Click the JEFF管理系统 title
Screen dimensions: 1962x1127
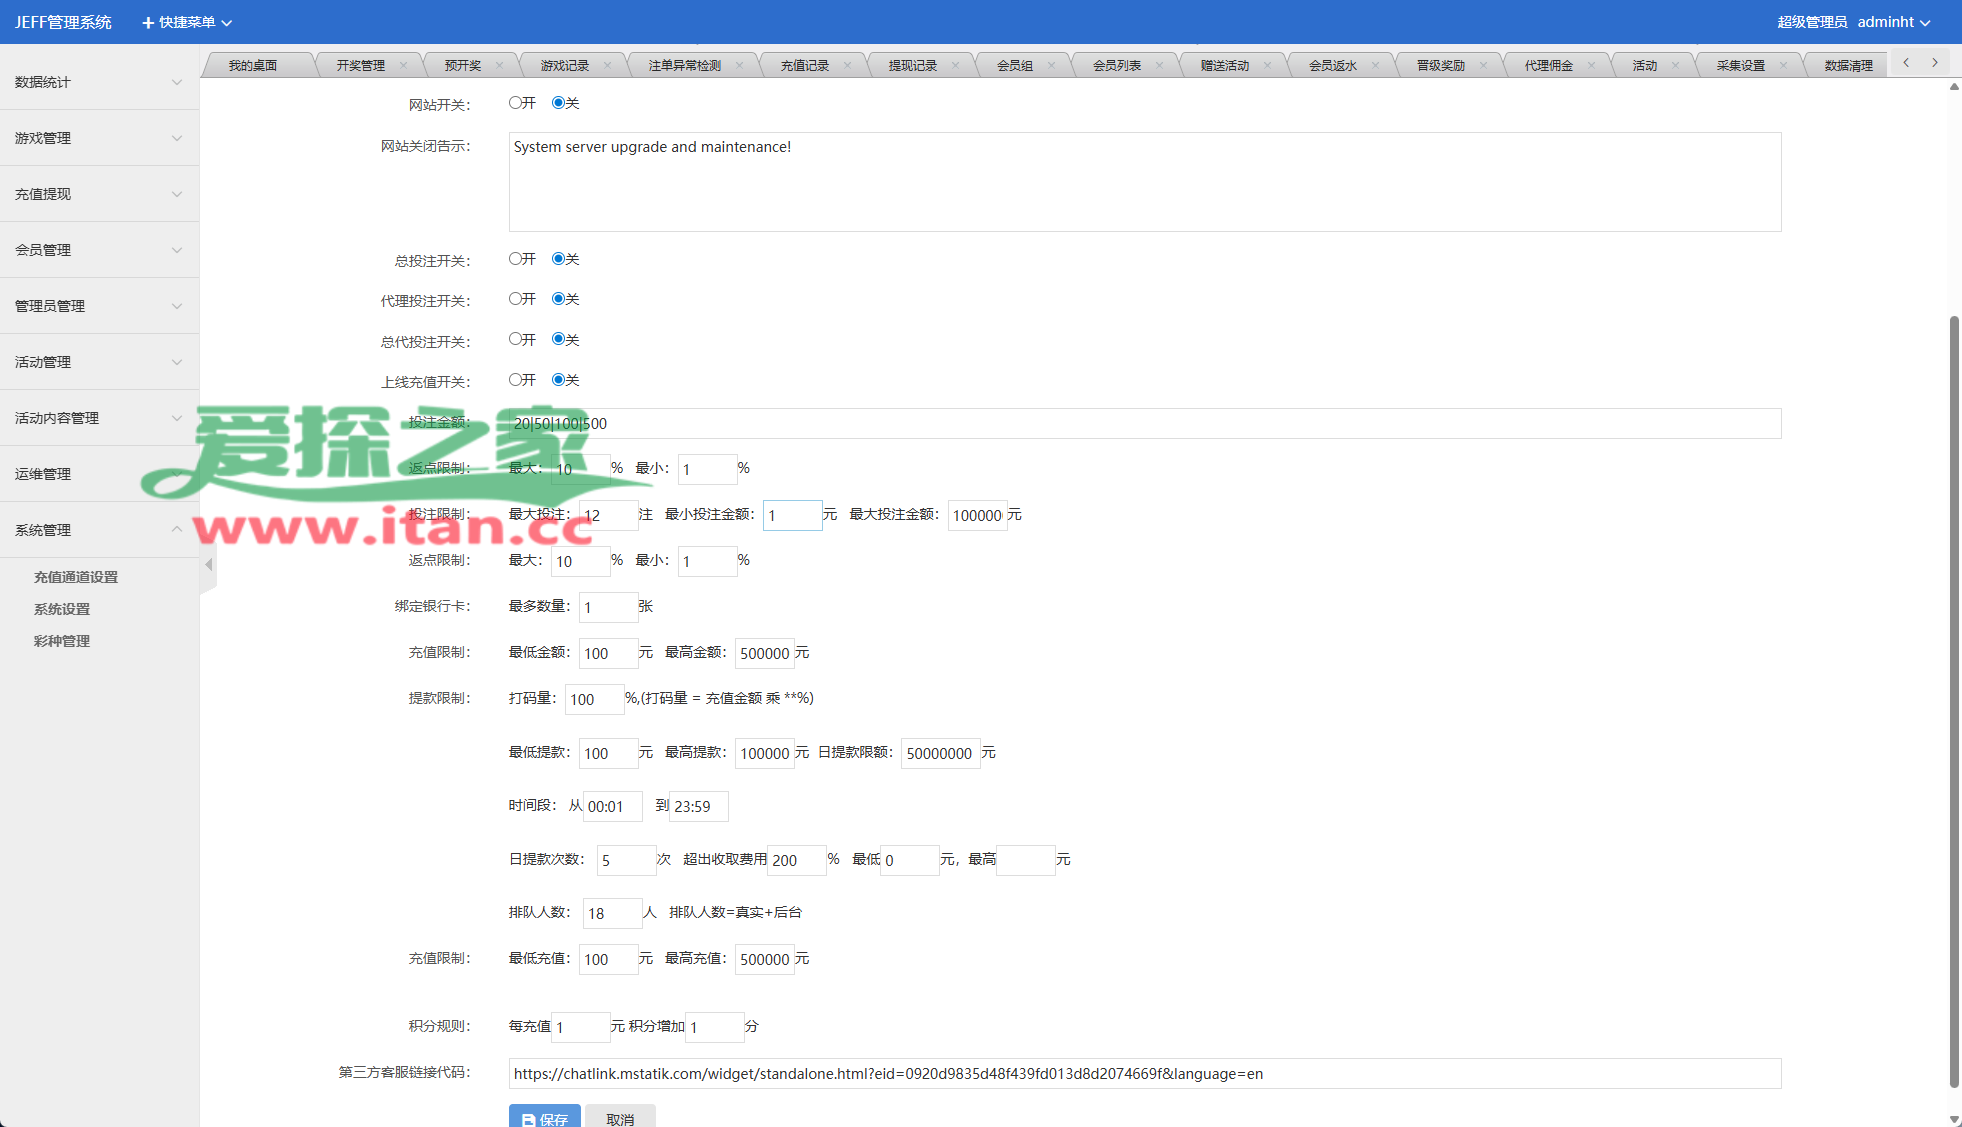[63, 22]
